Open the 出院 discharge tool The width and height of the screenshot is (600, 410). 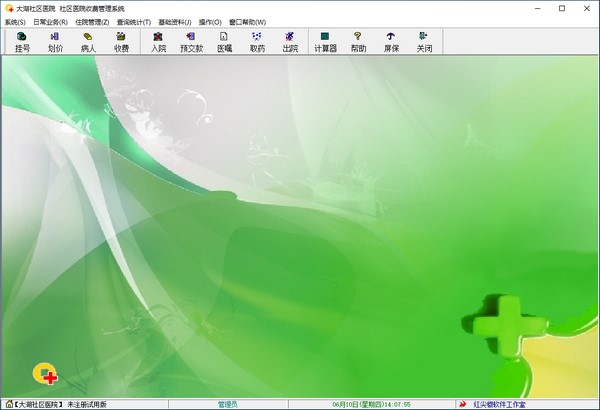(x=290, y=41)
